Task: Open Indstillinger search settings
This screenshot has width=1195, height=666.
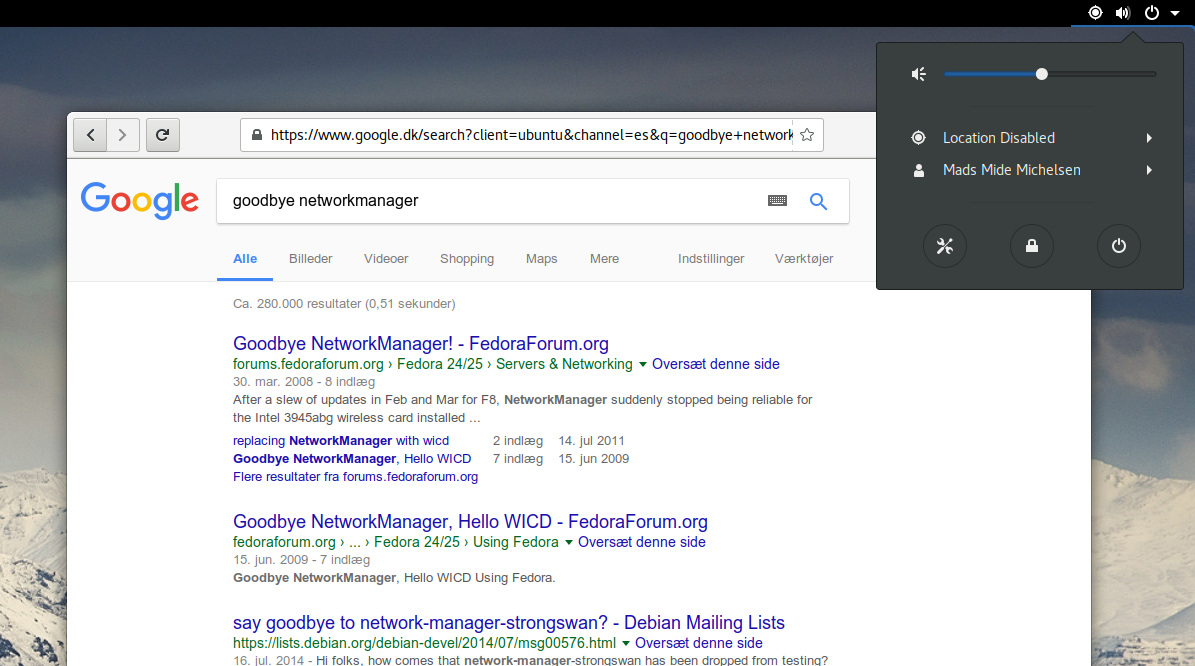Action: click(711, 259)
